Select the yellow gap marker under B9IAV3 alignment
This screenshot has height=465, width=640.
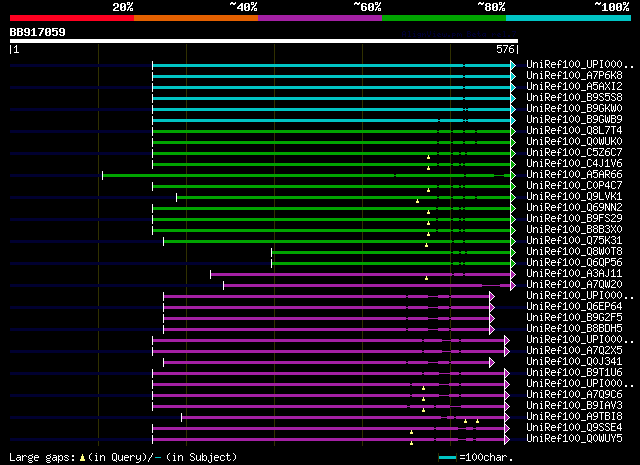[423, 410]
